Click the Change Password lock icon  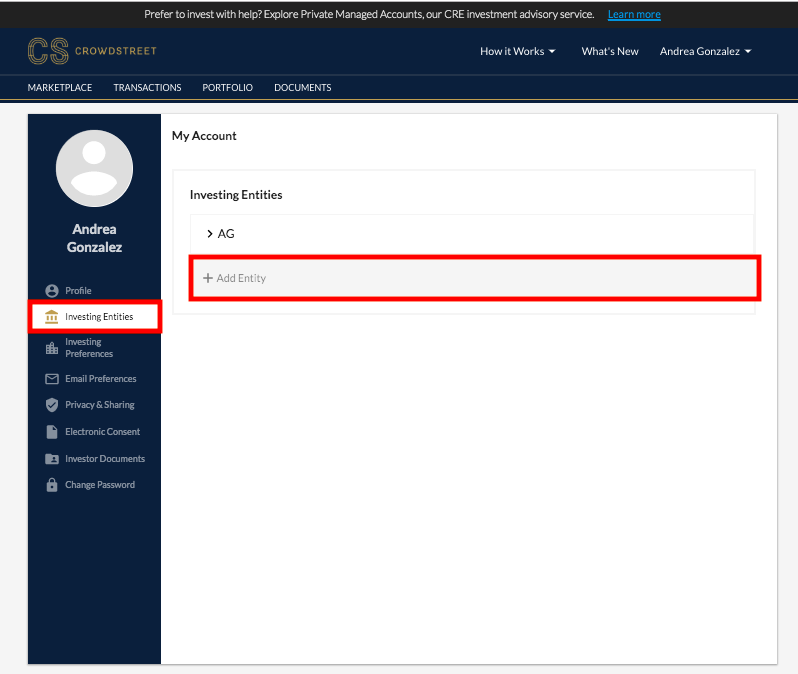52,485
